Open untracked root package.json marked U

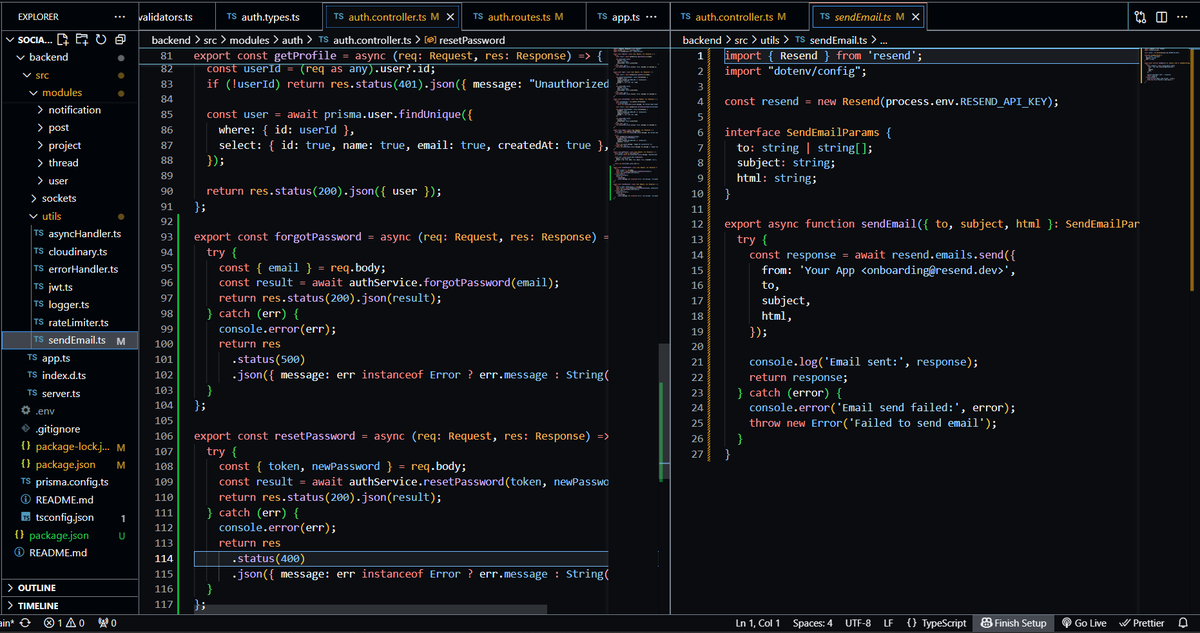pos(58,535)
